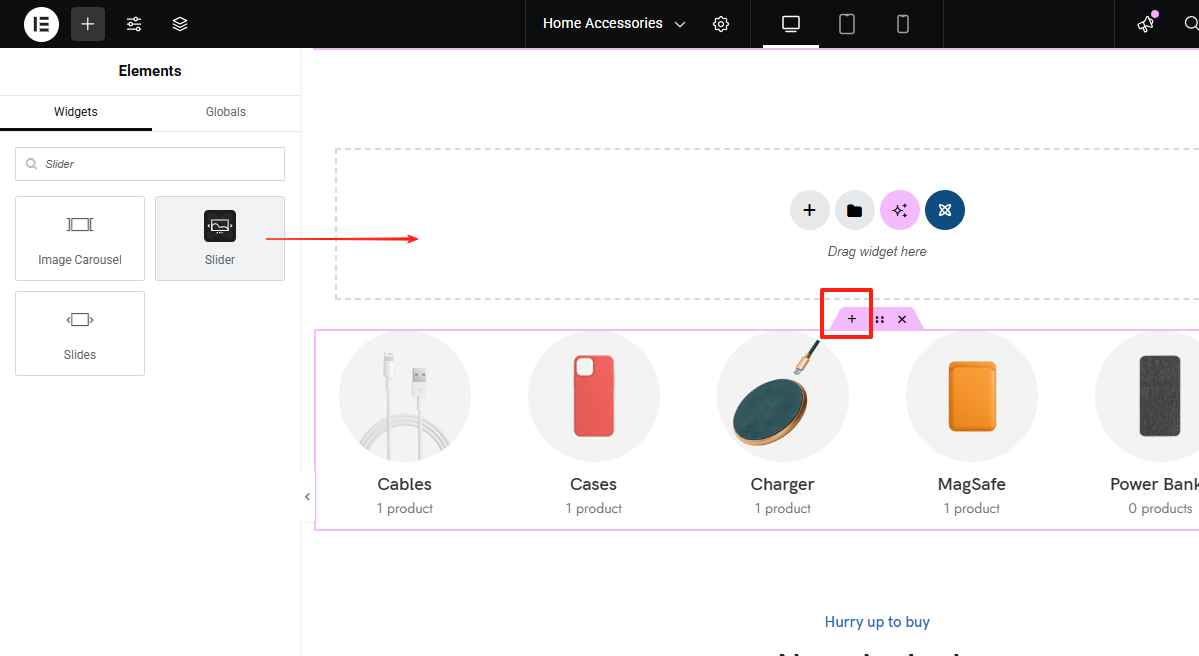Viewport: 1199px width, 656px height.
Task: Open the add element plus button in top bar
Action: 88,24
